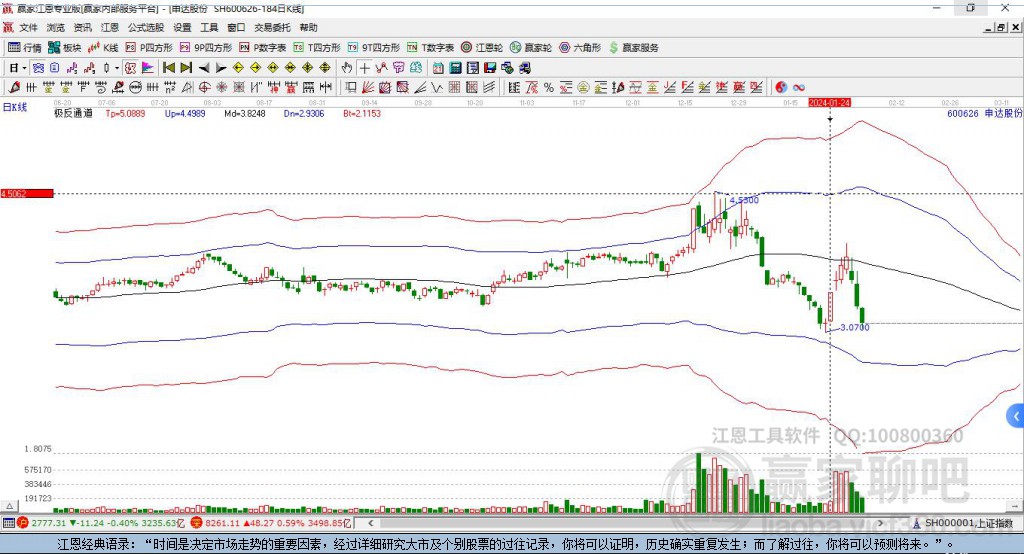The width and height of the screenshot is (1024, 554).
Task: Expand the 日 period dropdown arrow
Action: pyautogui.click(x=24, y=68)
